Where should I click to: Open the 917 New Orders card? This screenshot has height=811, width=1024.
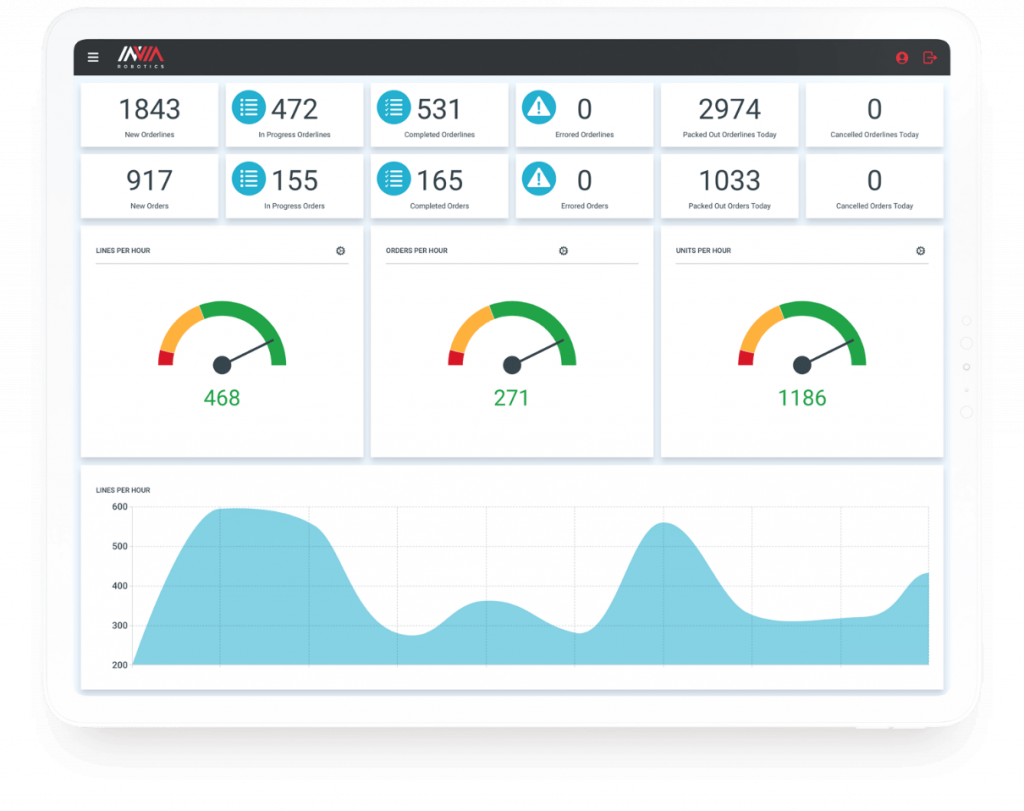150,186
